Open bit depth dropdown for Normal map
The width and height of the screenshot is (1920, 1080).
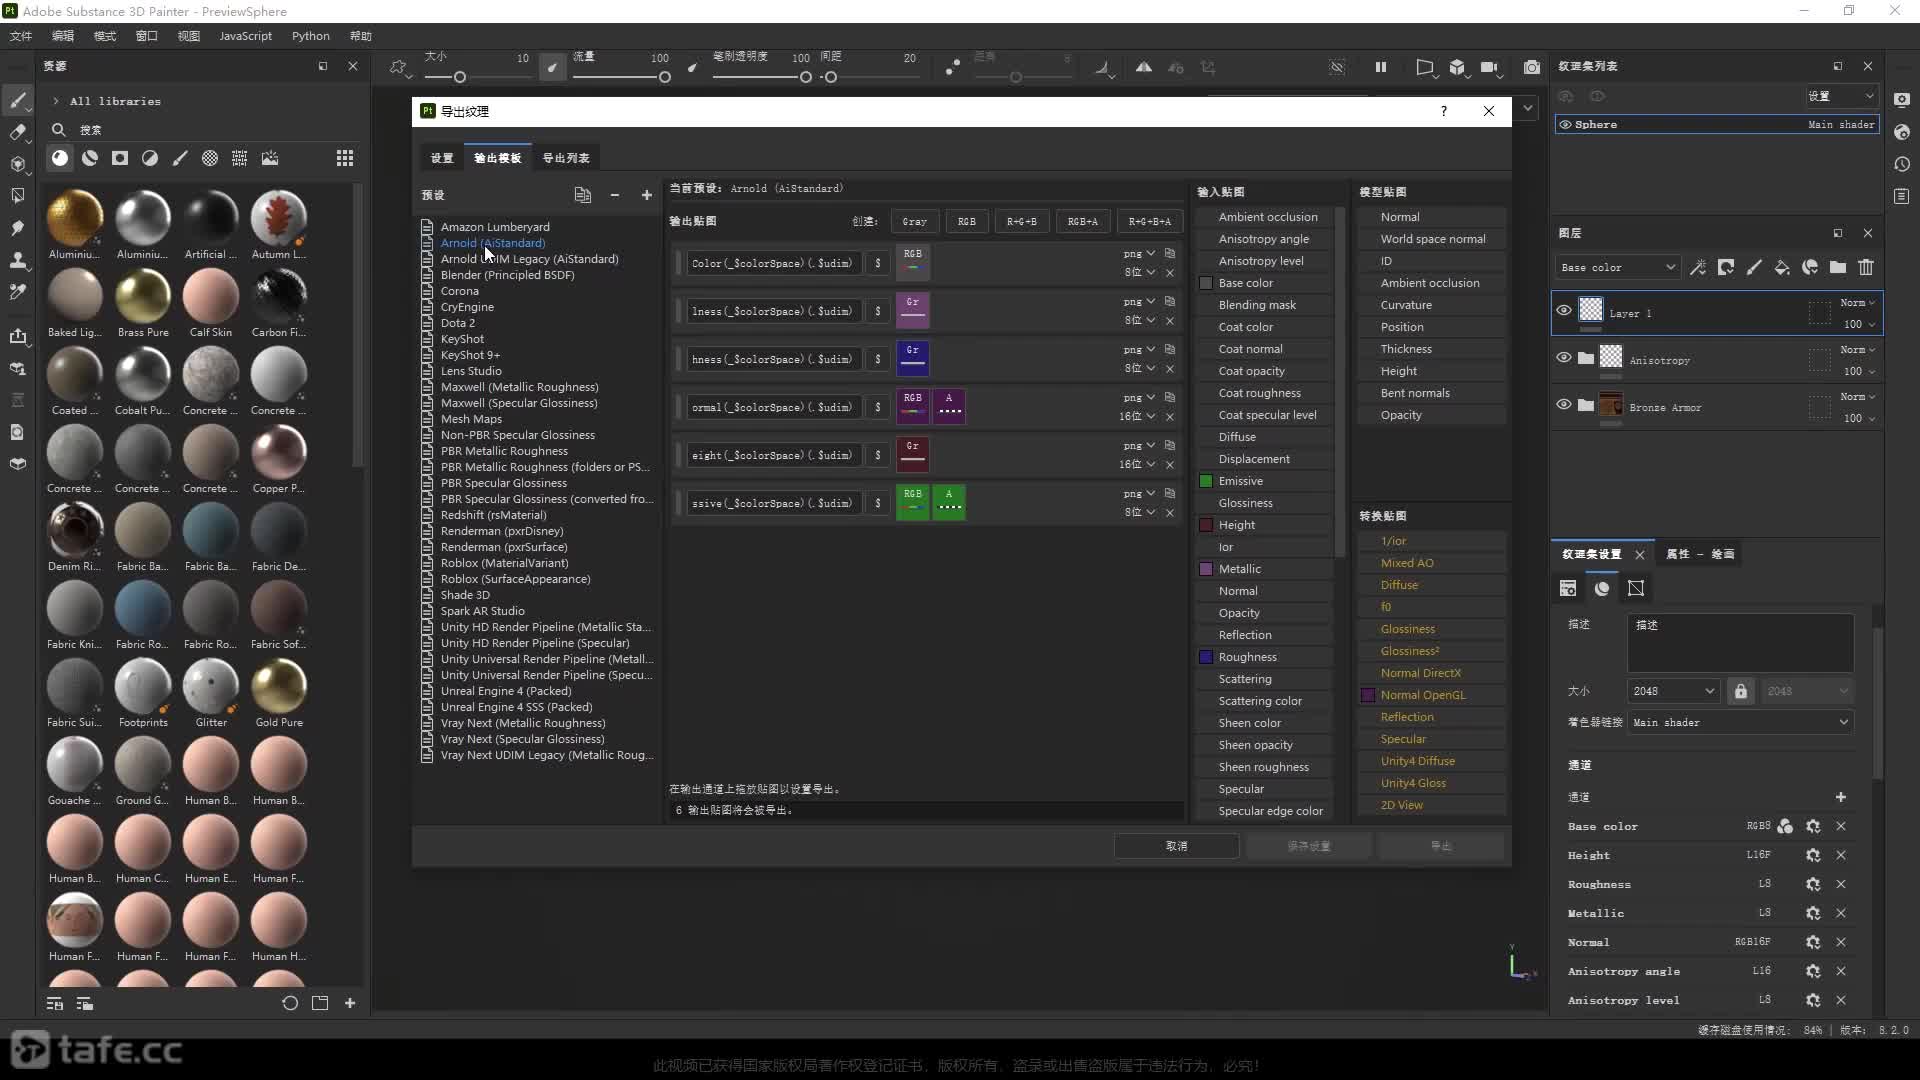pos(1137,416)
